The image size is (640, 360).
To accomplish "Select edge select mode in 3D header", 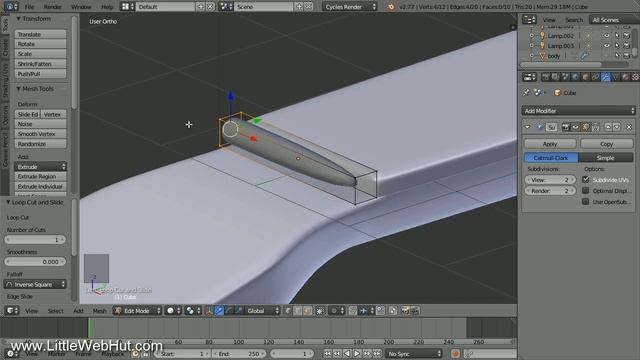I will click(x=298, y=311).
